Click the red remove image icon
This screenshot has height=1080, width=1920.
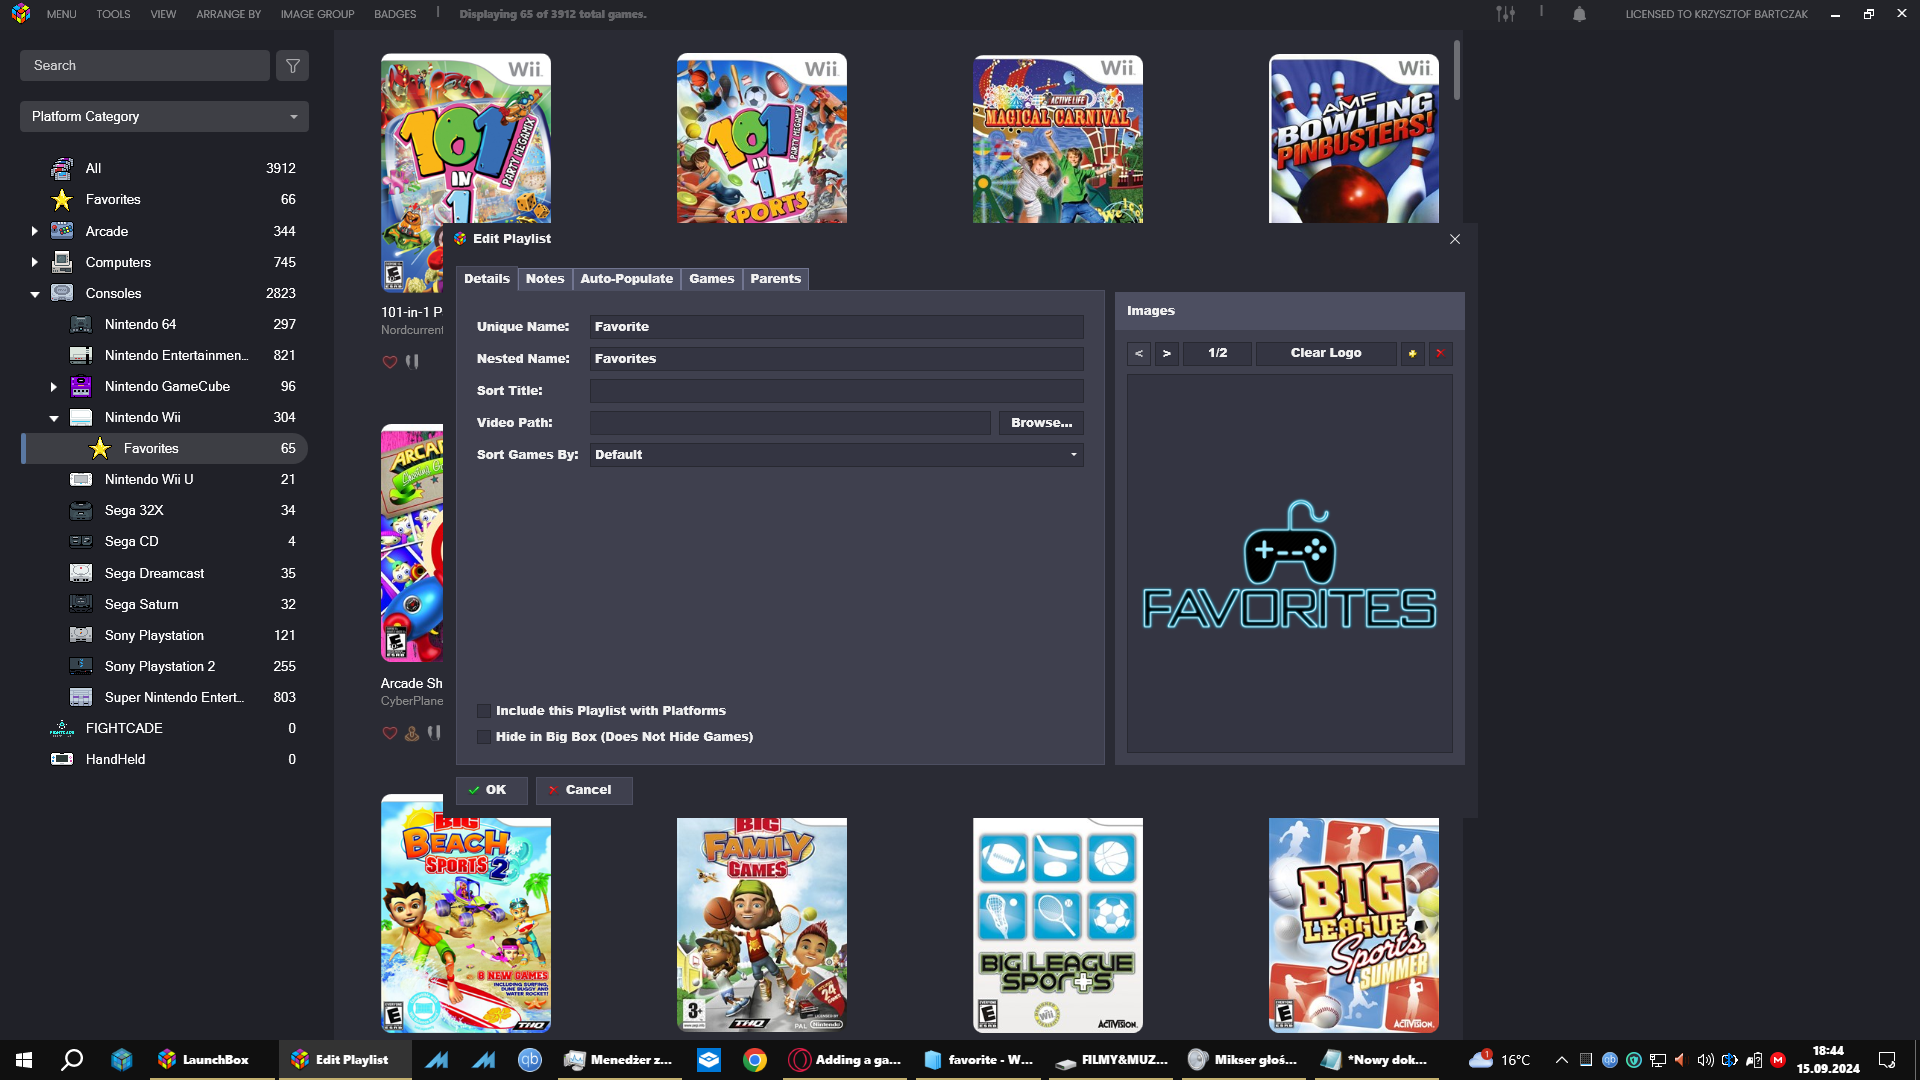point(1440,353)
